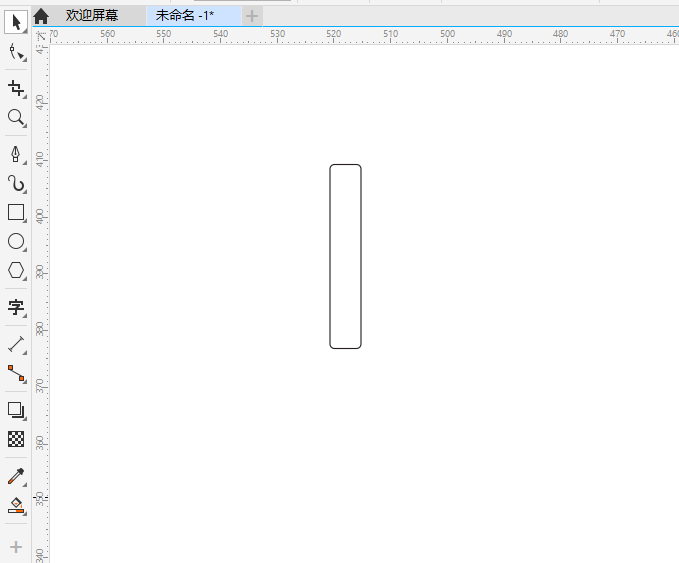Add a new document with plus tab
This screenshot has height=563, width=679.
252,16
